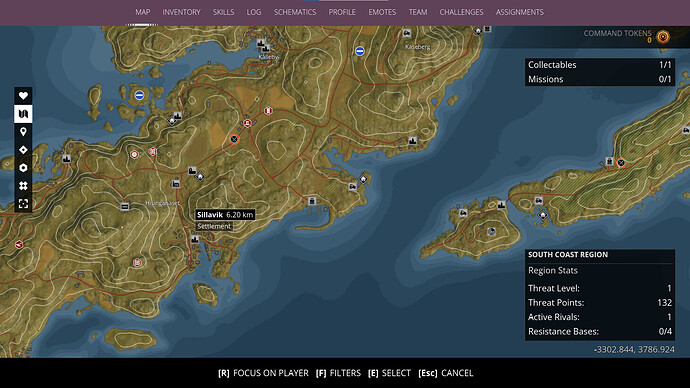Click orange rival marker on eastern island

coord(621,163)
